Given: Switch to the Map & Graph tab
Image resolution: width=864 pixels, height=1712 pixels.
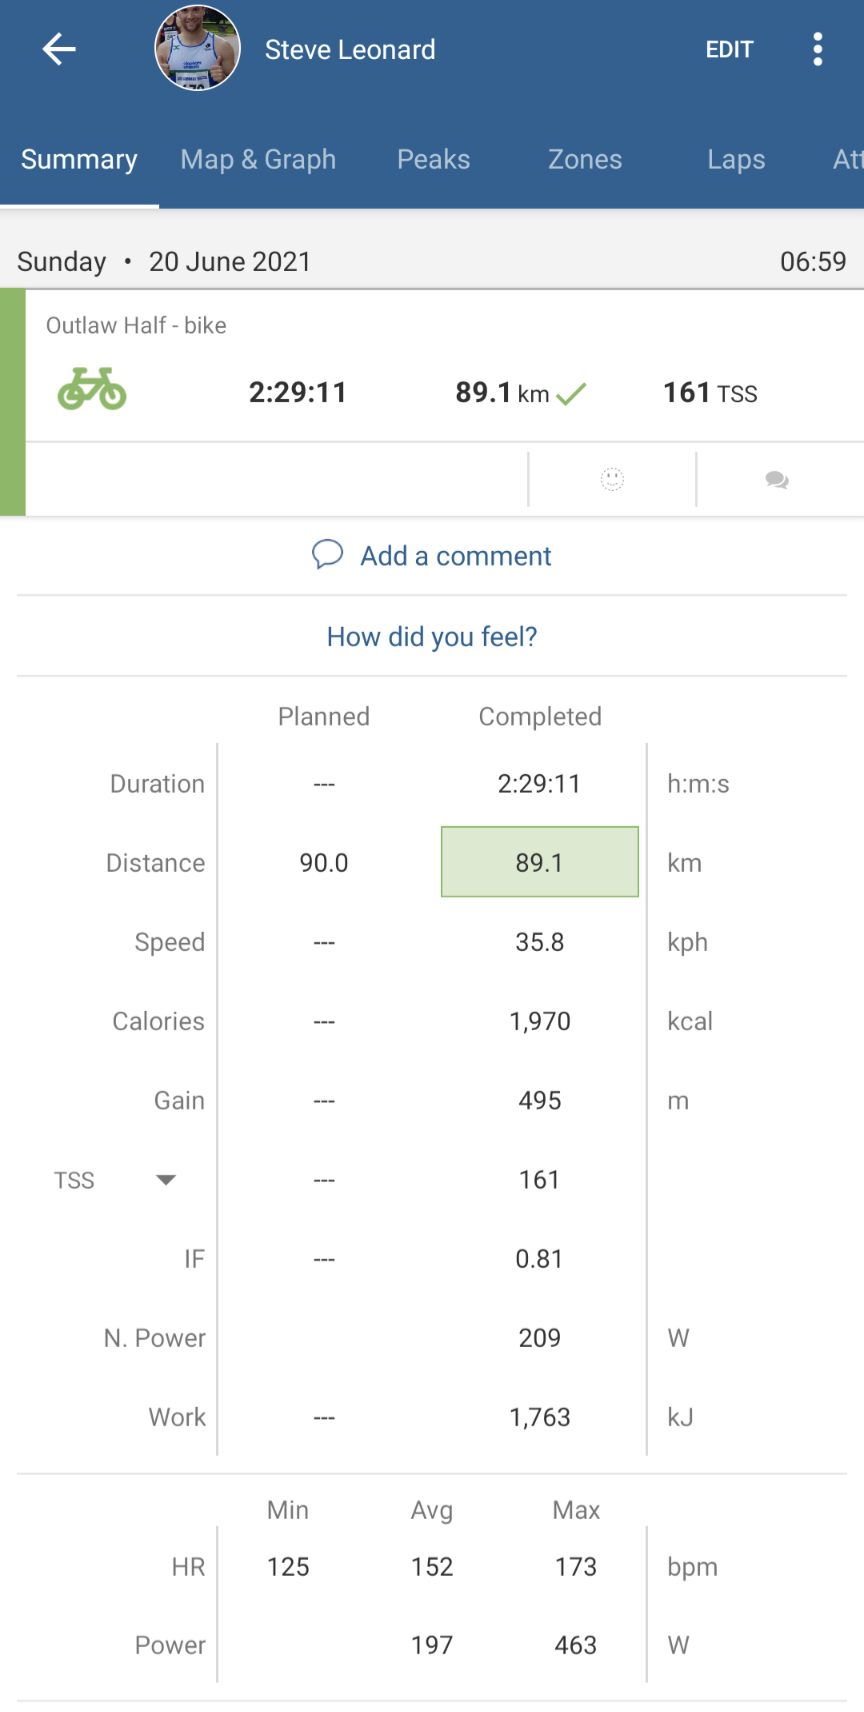Looking at the screenshot, I should coord(258,160).
